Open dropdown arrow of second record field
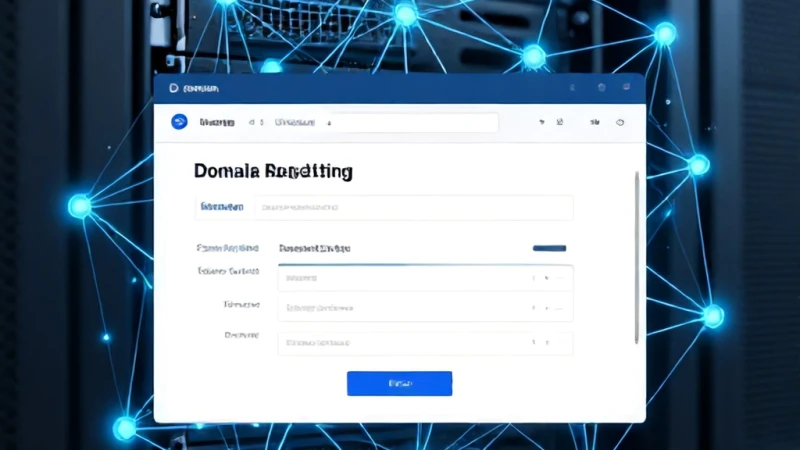This screenshot has width=800, height=450. [x=546, y=308]
